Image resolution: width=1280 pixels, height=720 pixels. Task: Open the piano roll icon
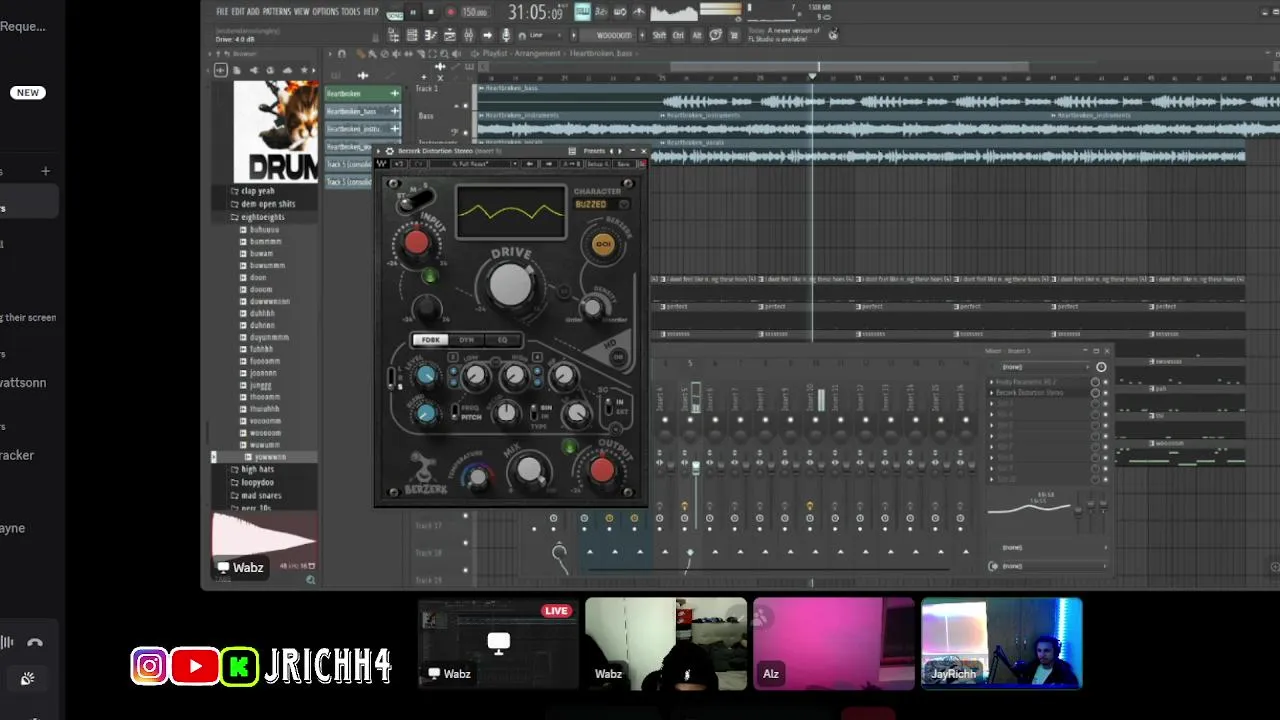(430, 35)
